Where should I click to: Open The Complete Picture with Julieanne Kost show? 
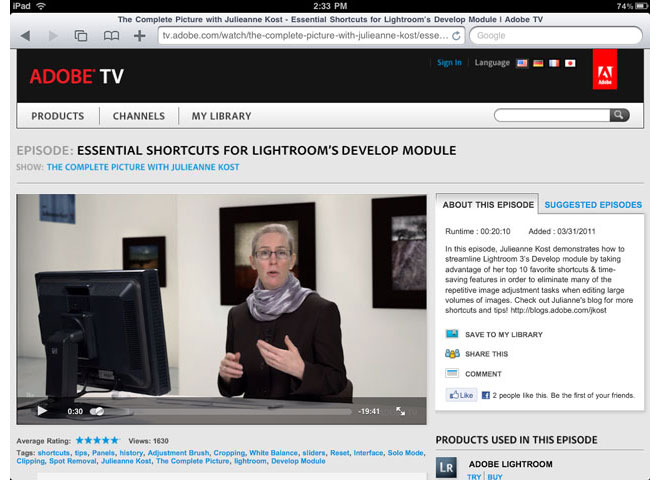click(x=143, y=167)
